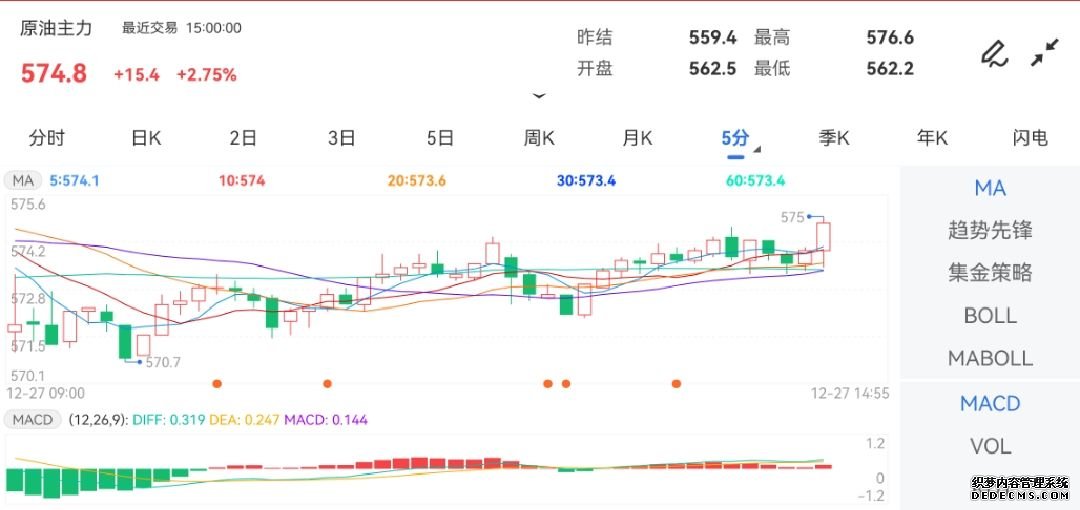
Task: Expand quote details chevron below header
Action: point(539,96)
